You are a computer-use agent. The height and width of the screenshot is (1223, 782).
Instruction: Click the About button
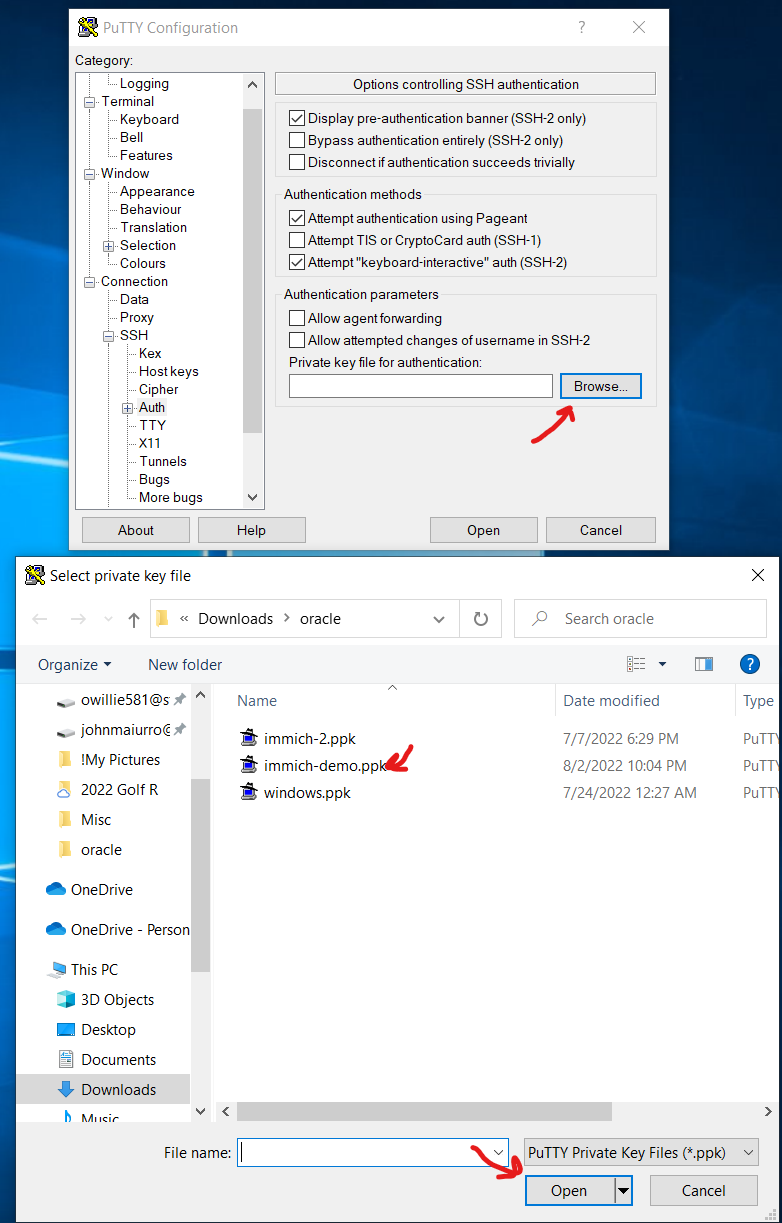(x=136, y=530)
